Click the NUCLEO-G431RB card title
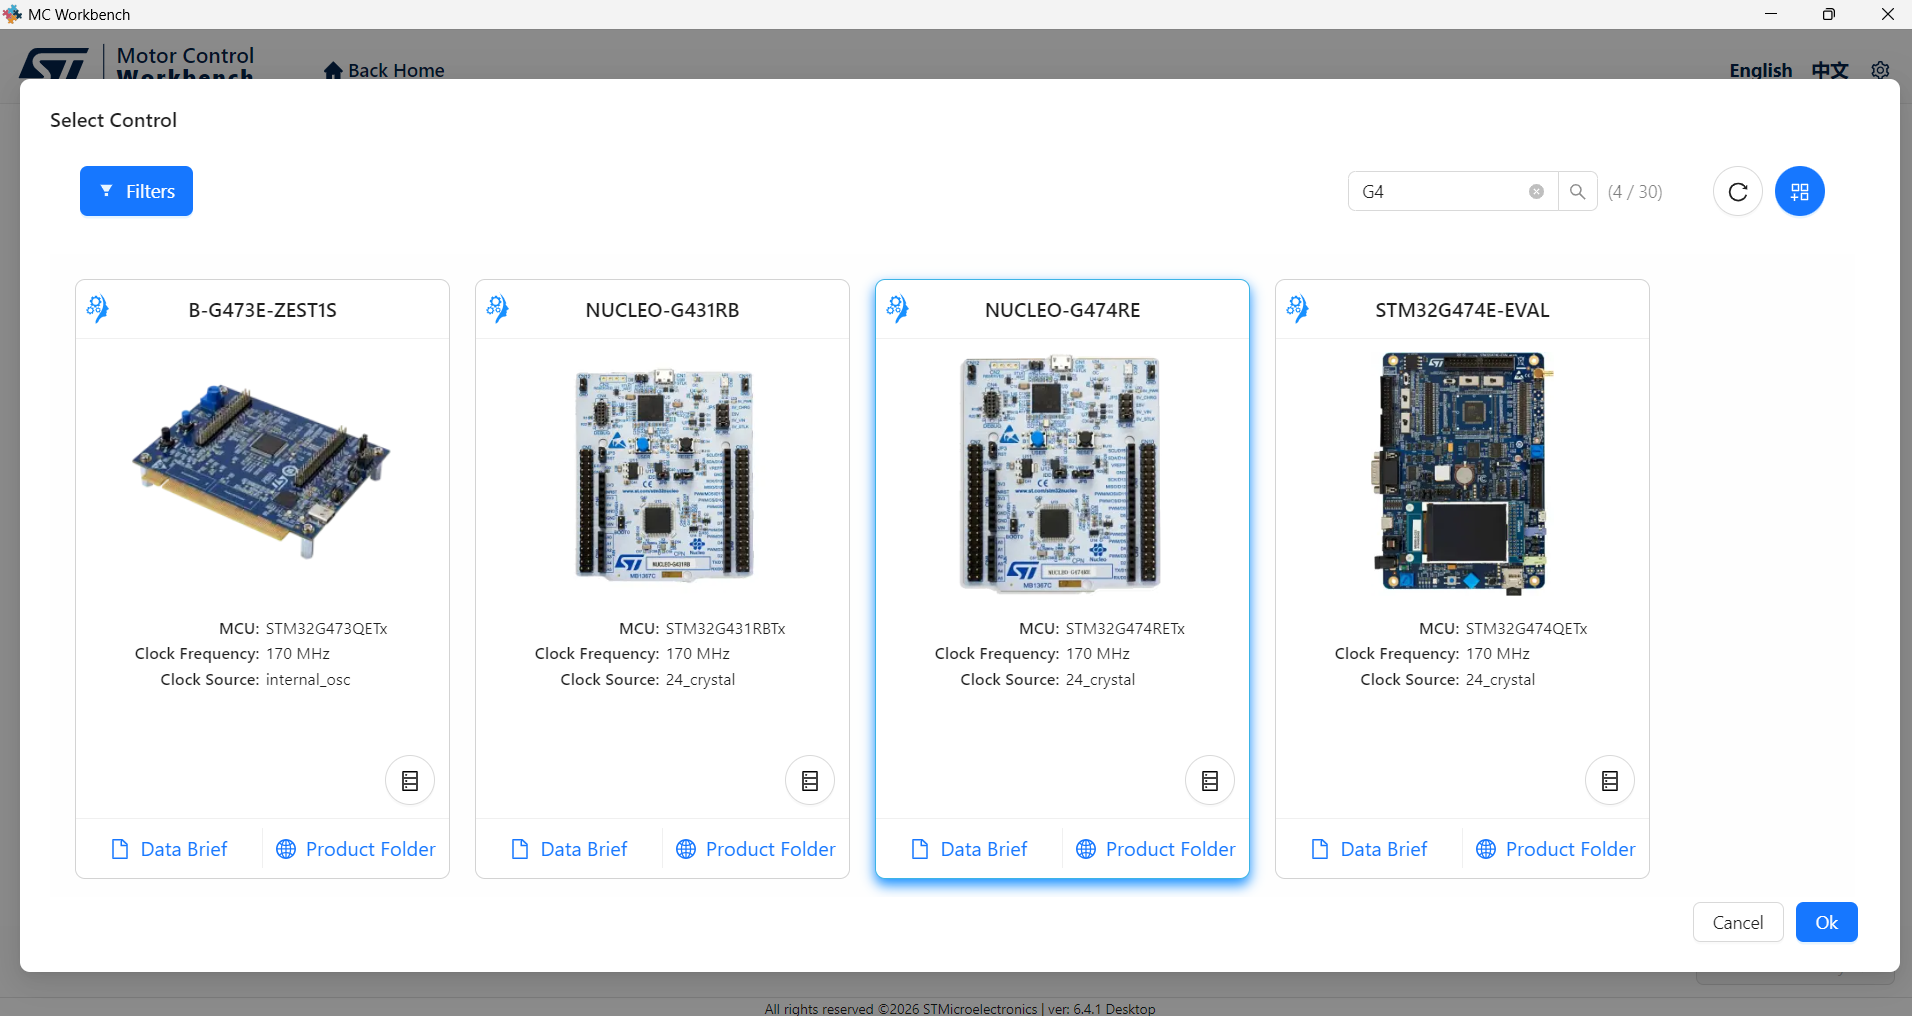The height and width of the screenshot is (1016, 1912). (663, 310)
